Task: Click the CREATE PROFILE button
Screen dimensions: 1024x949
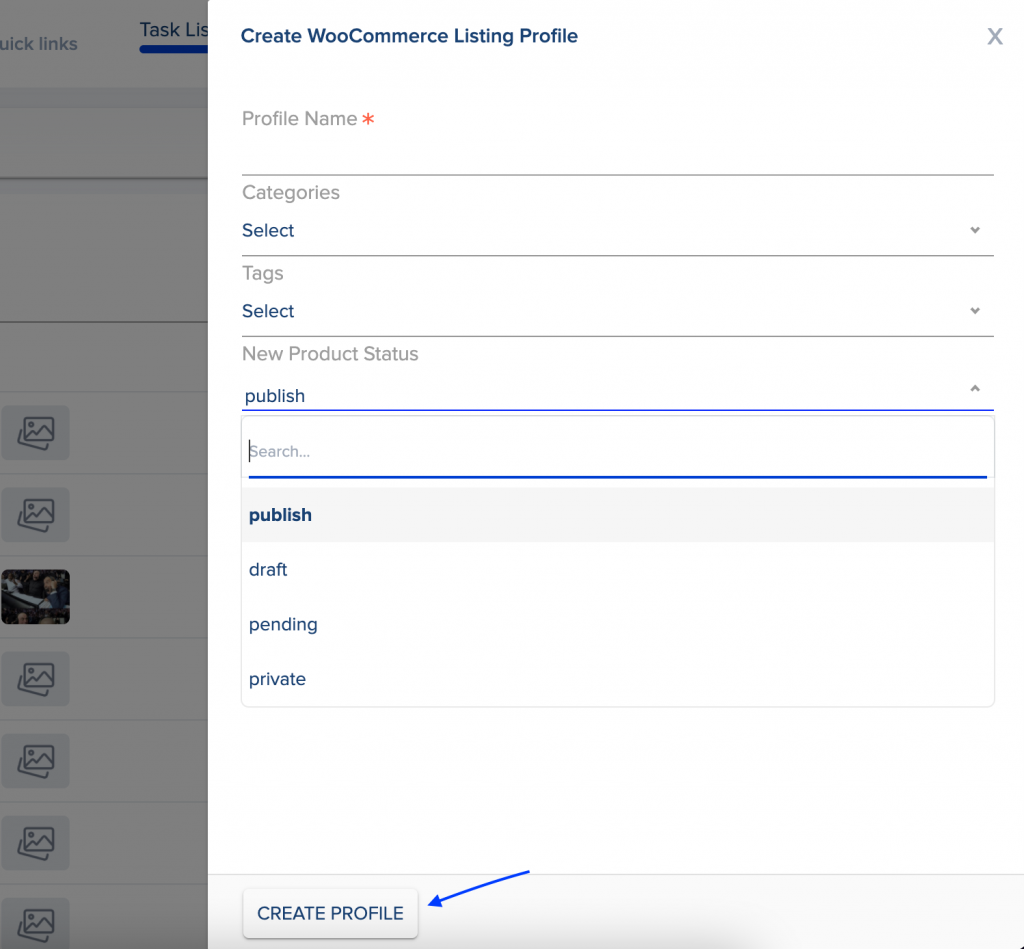Action: pyautogui.click(x=330, y=912)
